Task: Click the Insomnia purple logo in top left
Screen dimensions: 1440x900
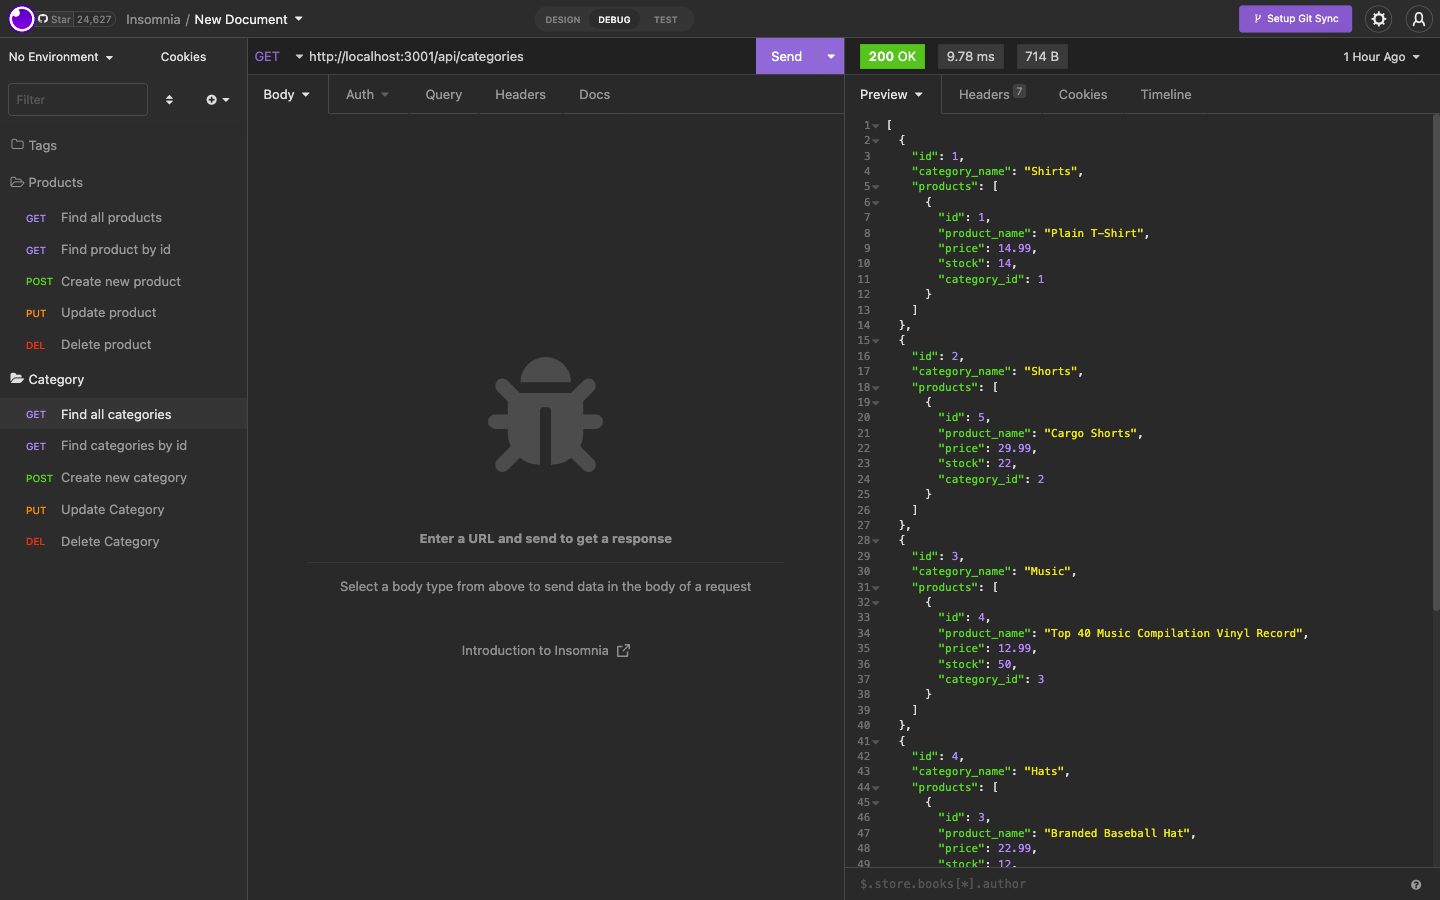Action: pos(20,19)
